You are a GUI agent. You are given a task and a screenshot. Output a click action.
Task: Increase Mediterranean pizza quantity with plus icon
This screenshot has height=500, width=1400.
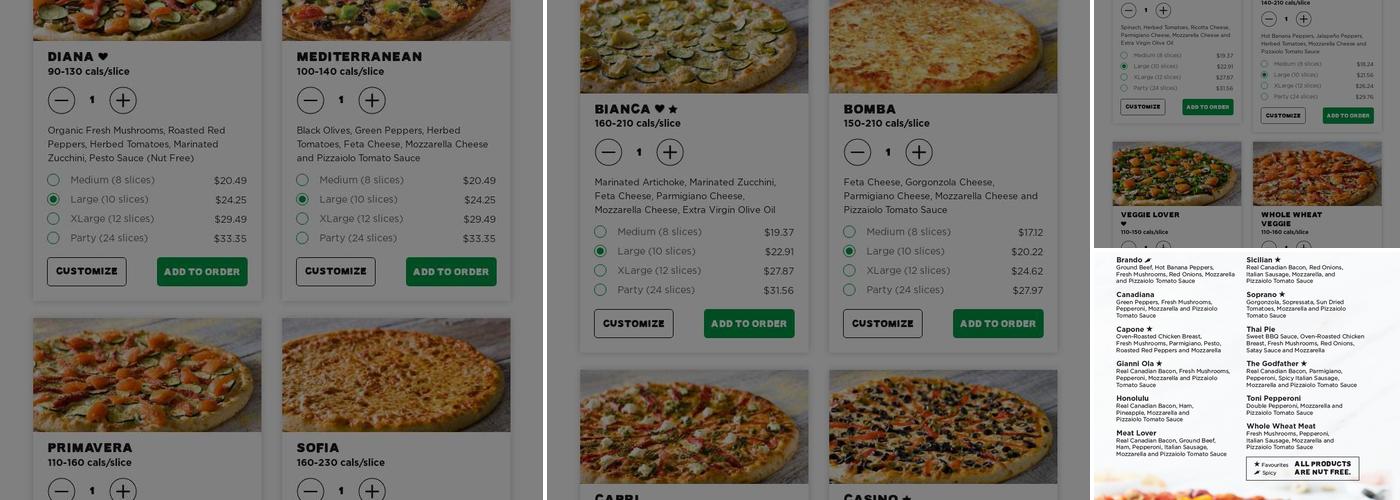click(372, 100)
